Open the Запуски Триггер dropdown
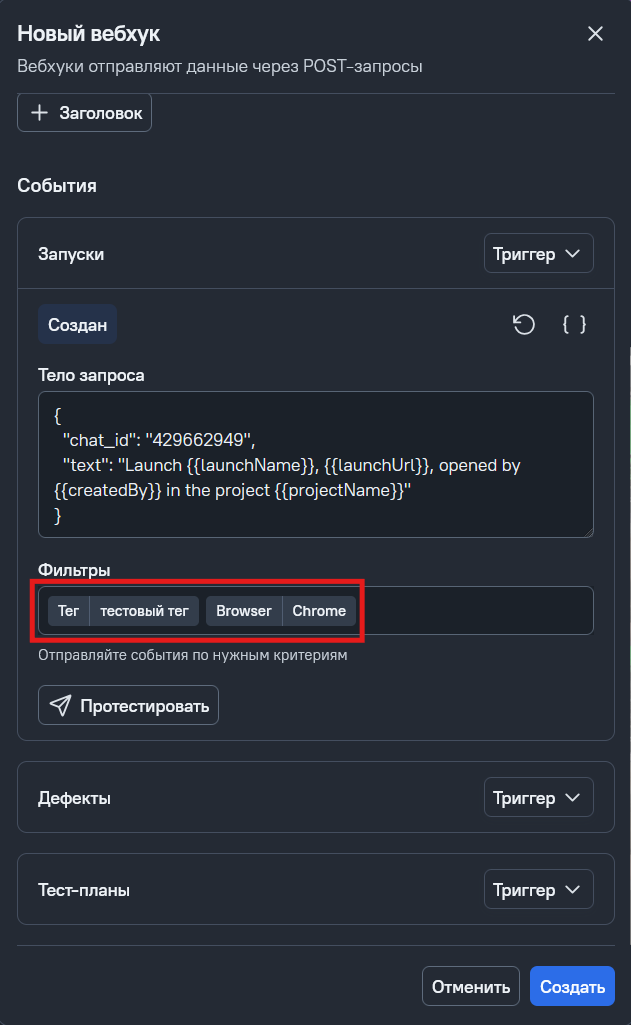The width and height of the screenshot is (631, 1025). 538,254
